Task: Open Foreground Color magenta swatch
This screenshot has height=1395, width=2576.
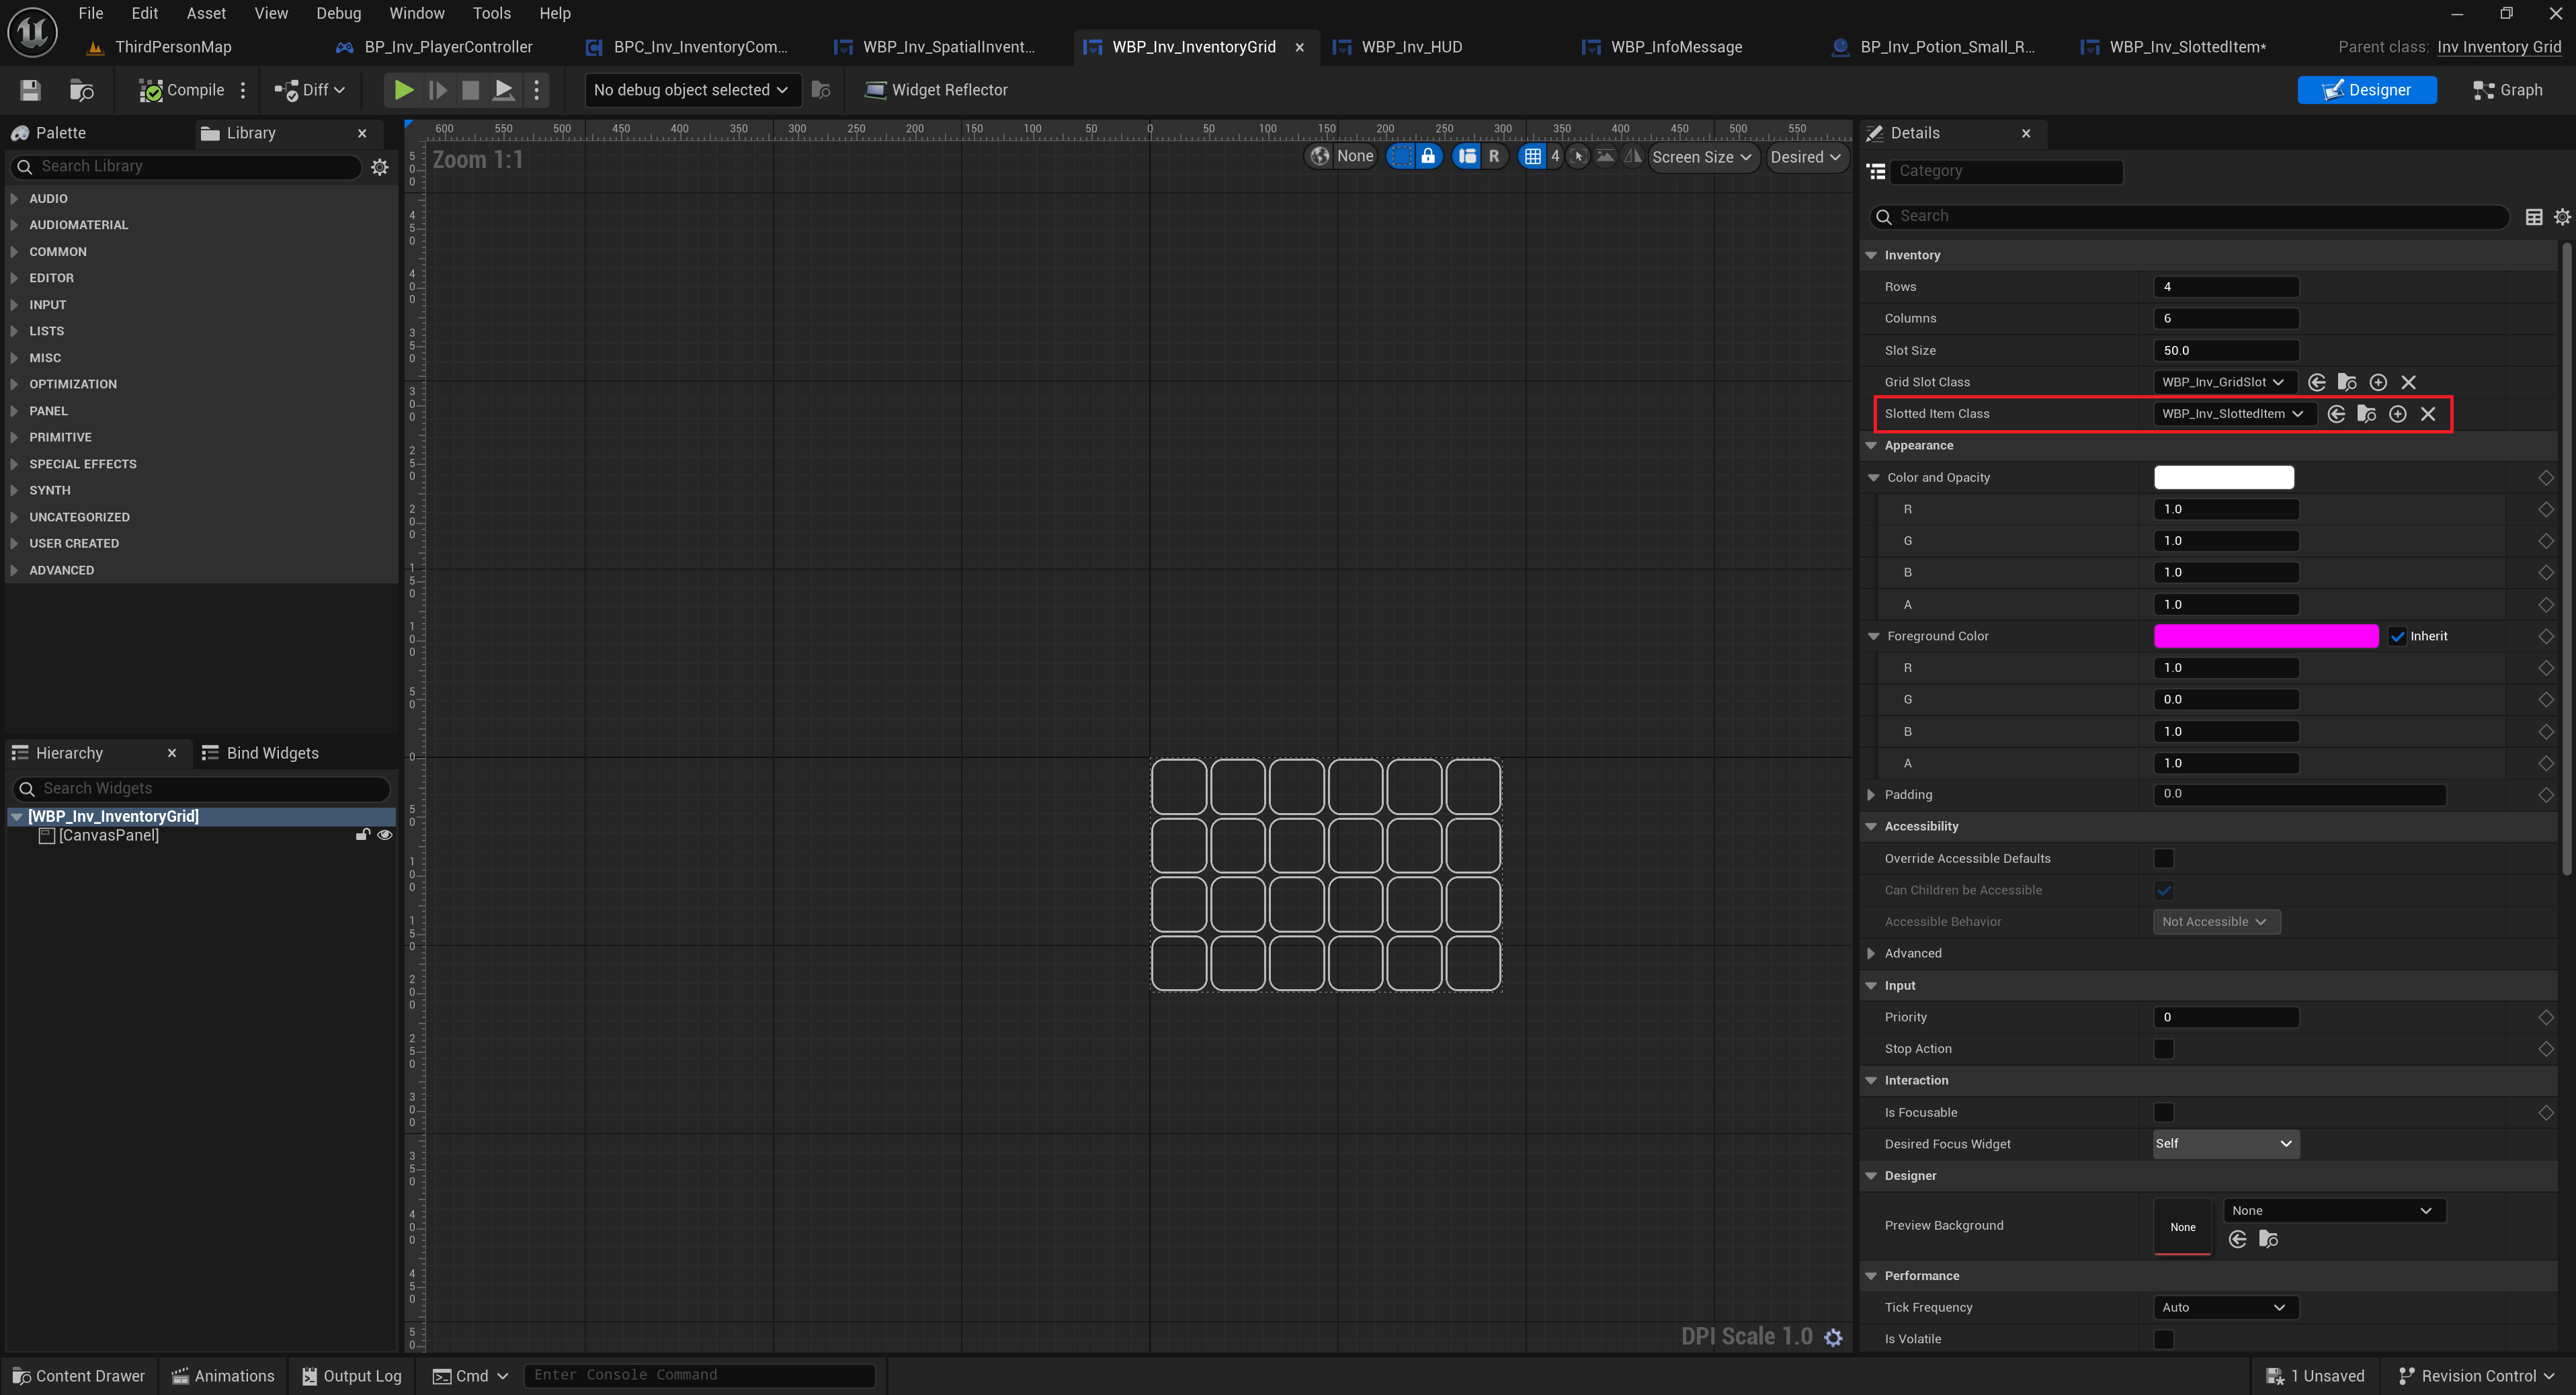Action: [2265, 636]
